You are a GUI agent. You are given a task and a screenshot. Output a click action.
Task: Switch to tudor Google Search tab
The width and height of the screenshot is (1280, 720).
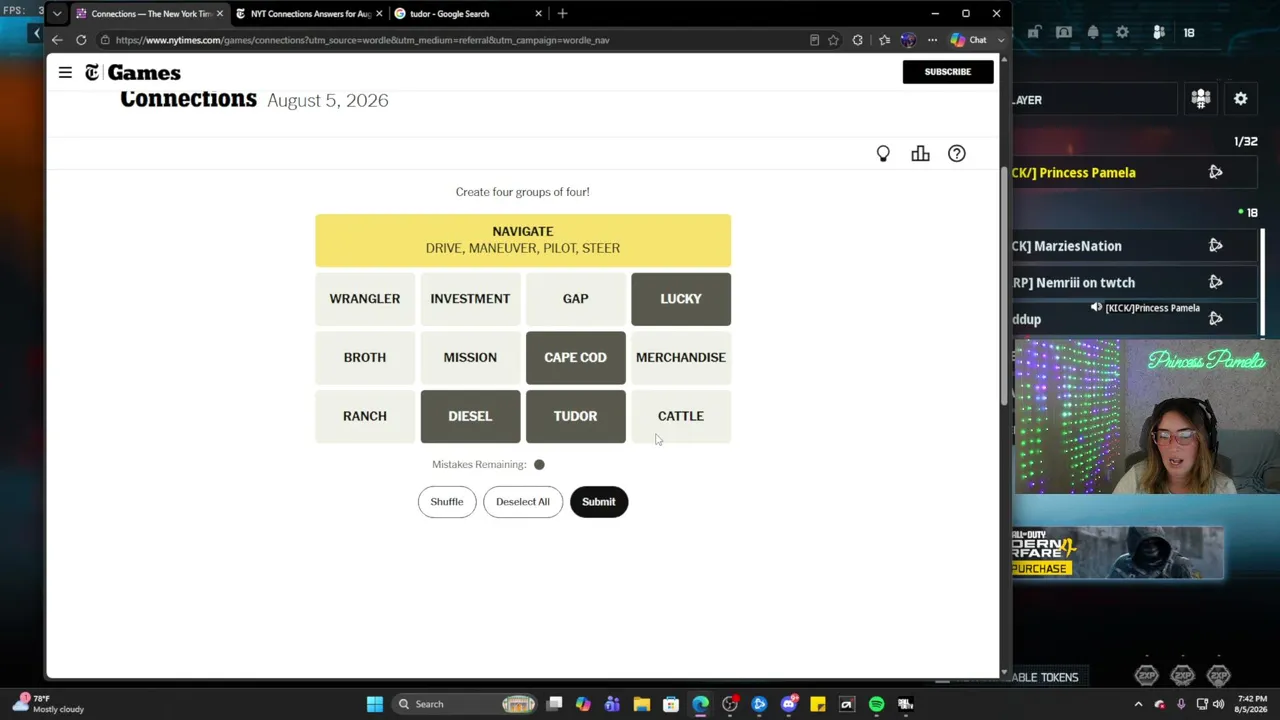(x=469, y=14)
